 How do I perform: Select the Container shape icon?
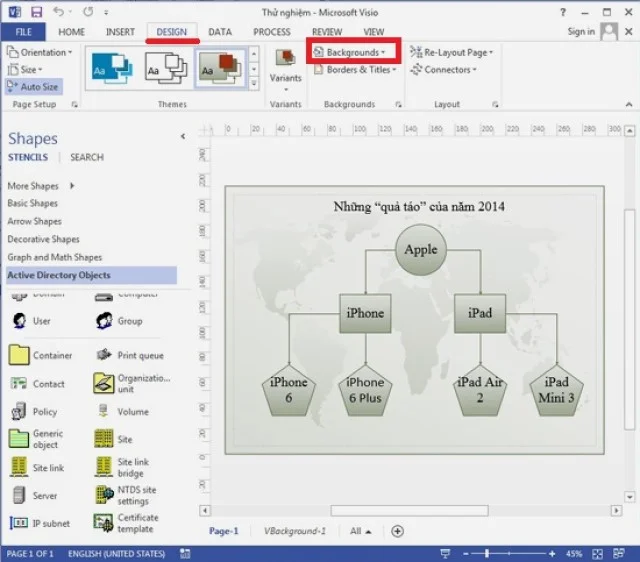pos(18,355)
